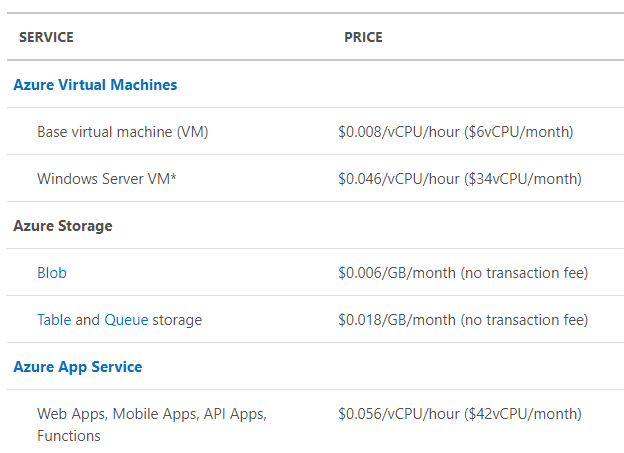Select the 'Azure Storage' section heading
Image resolution: width=624 pixels, height=453 pixels.
click(63, 226)
